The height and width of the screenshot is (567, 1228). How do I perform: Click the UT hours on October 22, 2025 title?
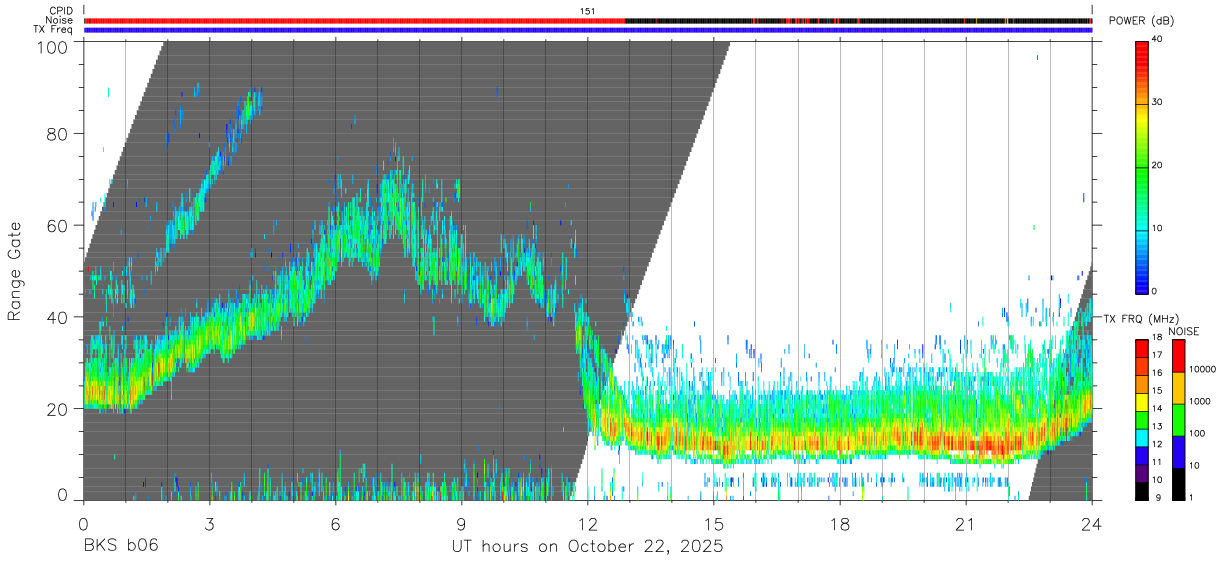587,547
